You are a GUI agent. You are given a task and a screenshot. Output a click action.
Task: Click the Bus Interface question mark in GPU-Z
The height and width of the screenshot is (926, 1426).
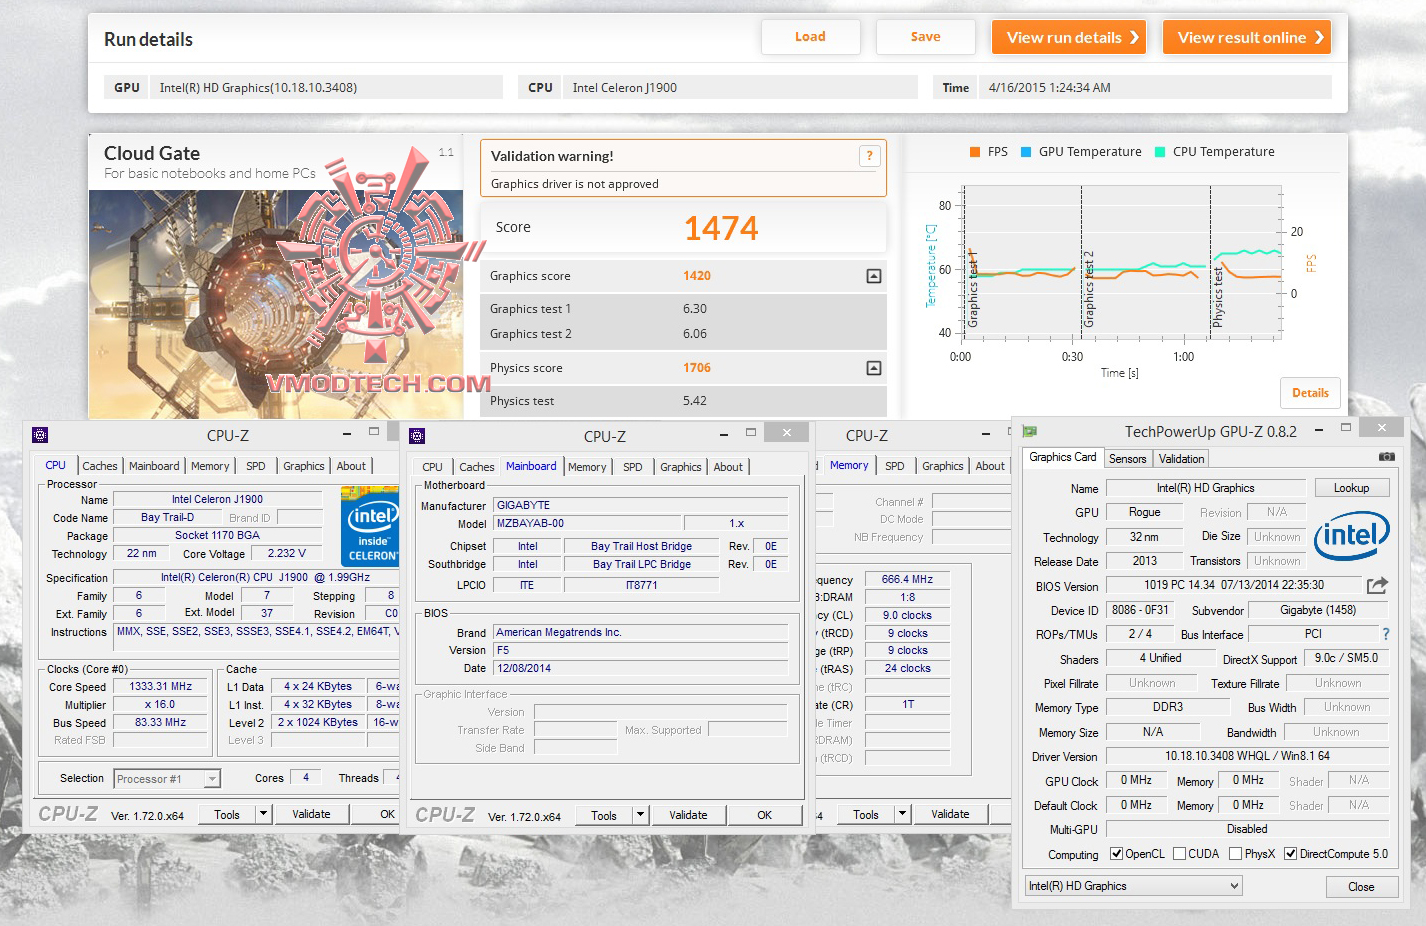coord(1385,634)
